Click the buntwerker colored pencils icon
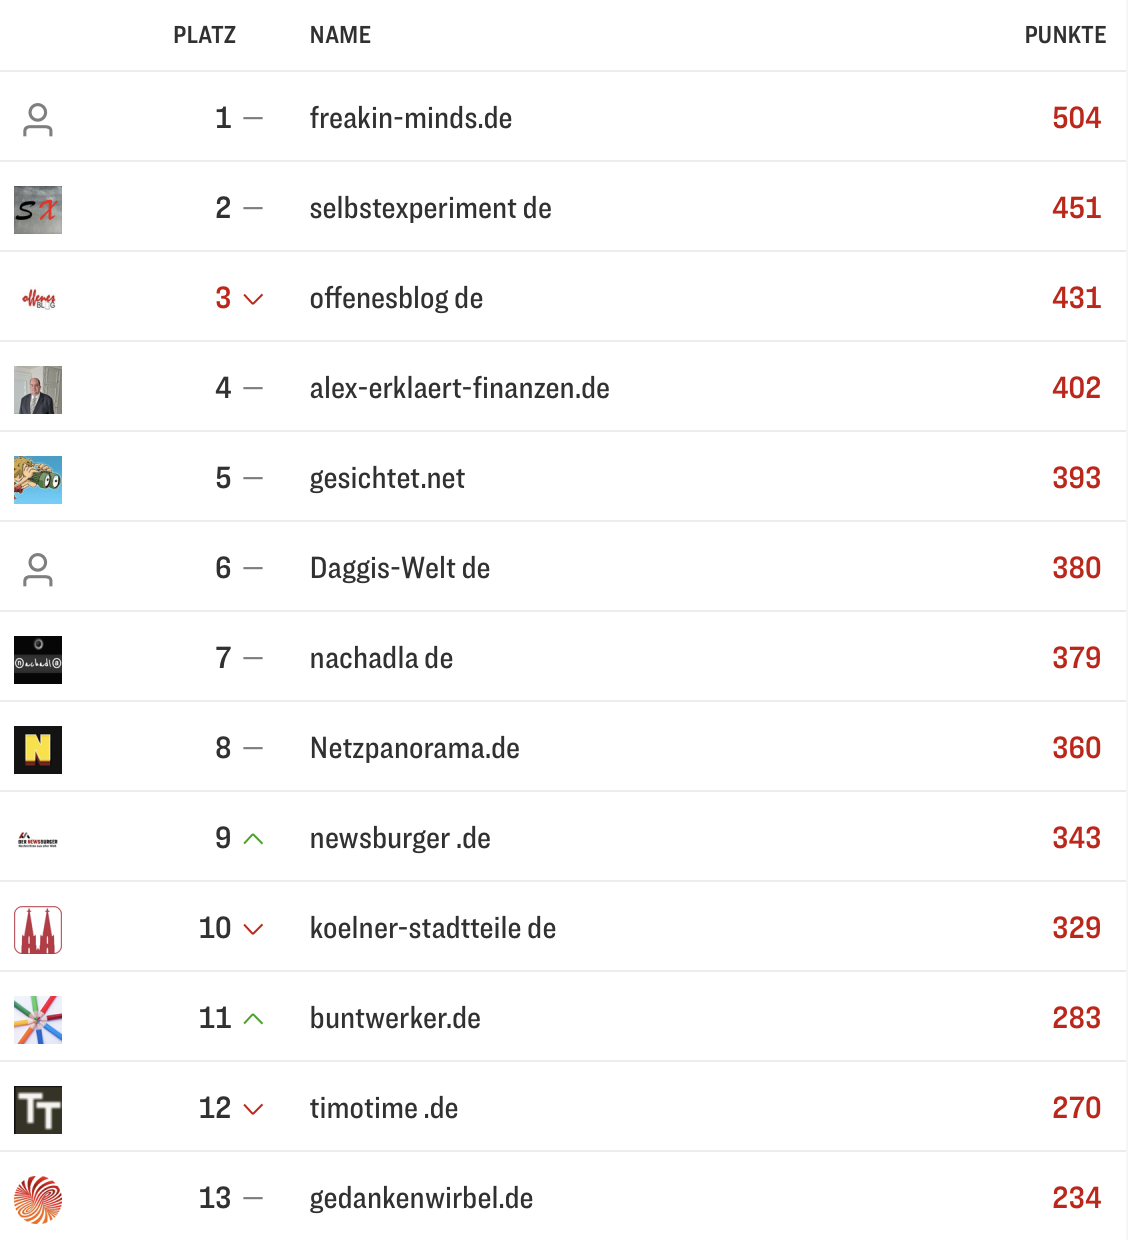The height and width of the screenshot is (1240, 1128). point(38,1020)
